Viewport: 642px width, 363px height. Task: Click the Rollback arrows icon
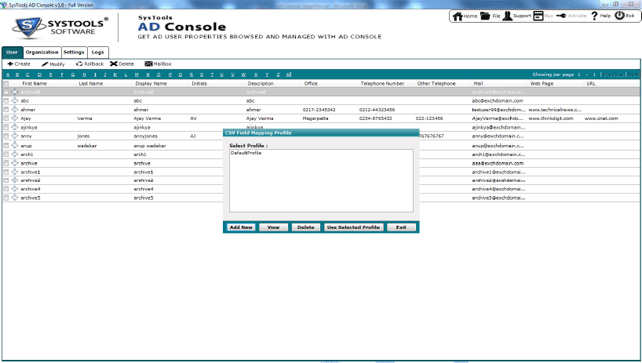point(79,64)
